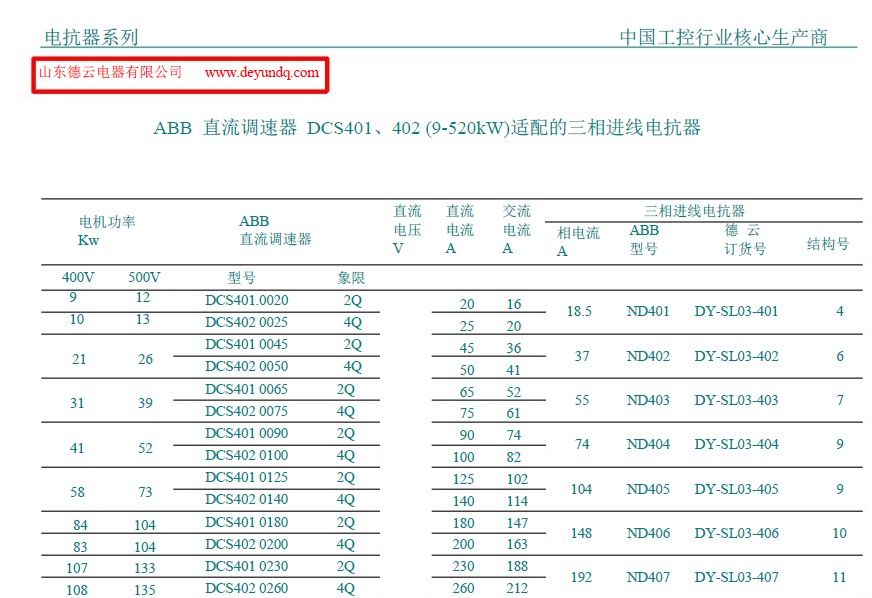Click the ABB reactor type ND403
872x598 pixels.
coord(648,401)
